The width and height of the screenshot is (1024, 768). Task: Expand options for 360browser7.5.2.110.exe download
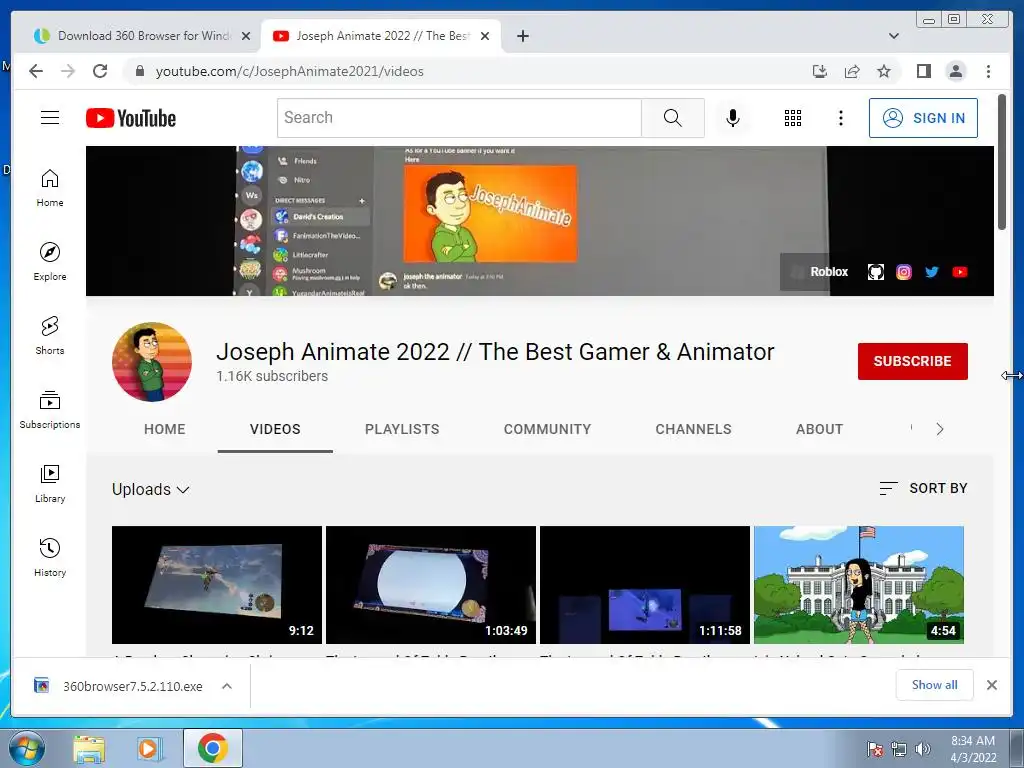227,686
